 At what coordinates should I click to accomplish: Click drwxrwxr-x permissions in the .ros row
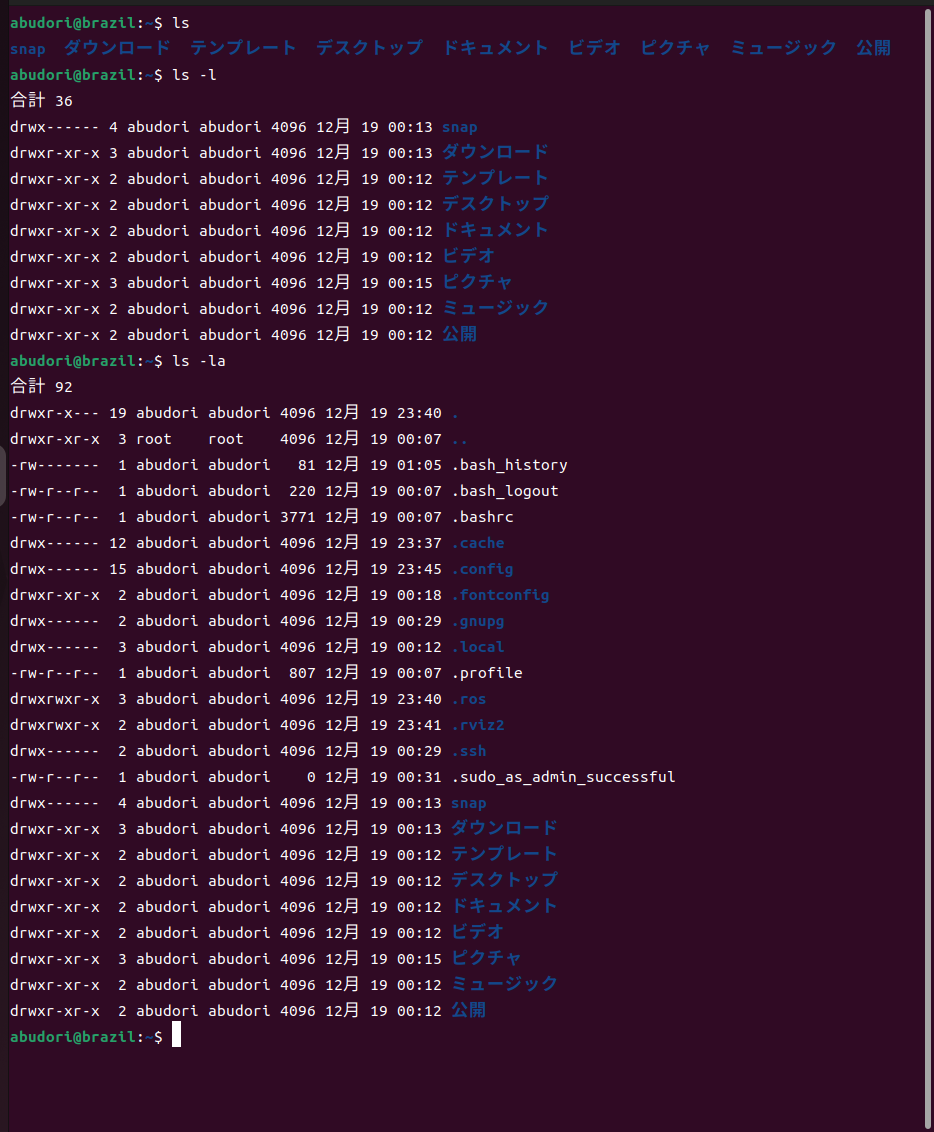point(55,699)
